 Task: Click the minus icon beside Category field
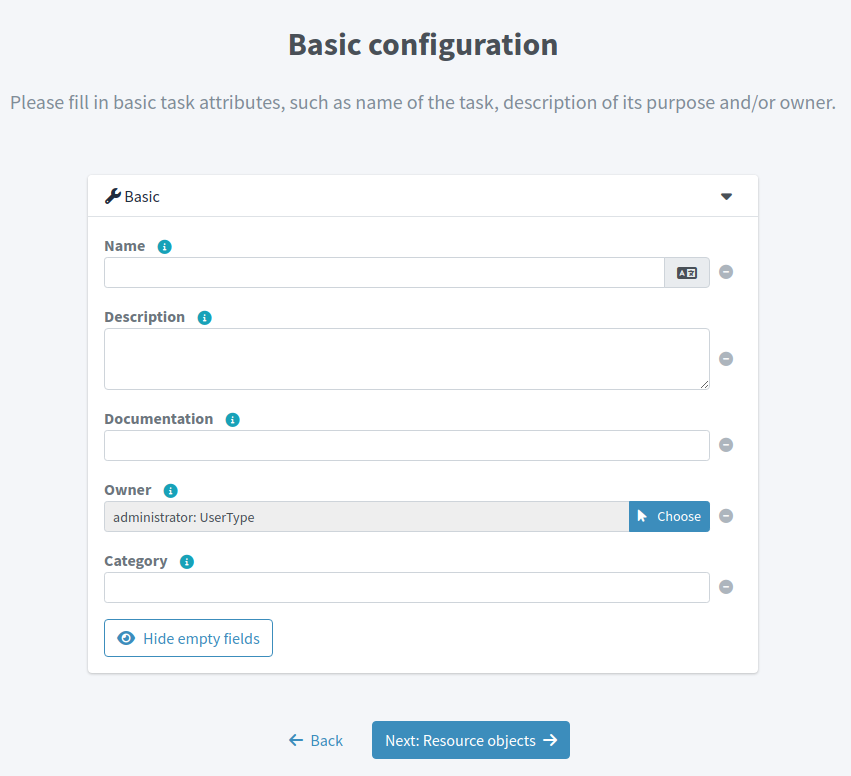coord(726,587)
